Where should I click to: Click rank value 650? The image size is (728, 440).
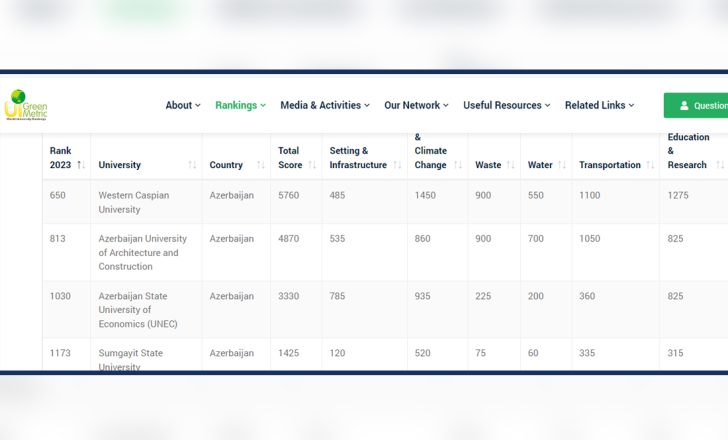point(58,195)
